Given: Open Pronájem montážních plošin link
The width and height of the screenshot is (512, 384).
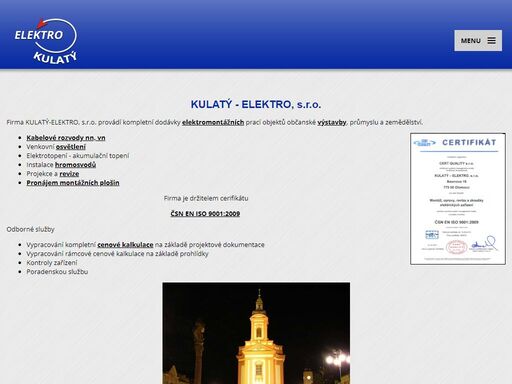Looking at the screenshot, I should pyautogui.click(x=73, y=183).
